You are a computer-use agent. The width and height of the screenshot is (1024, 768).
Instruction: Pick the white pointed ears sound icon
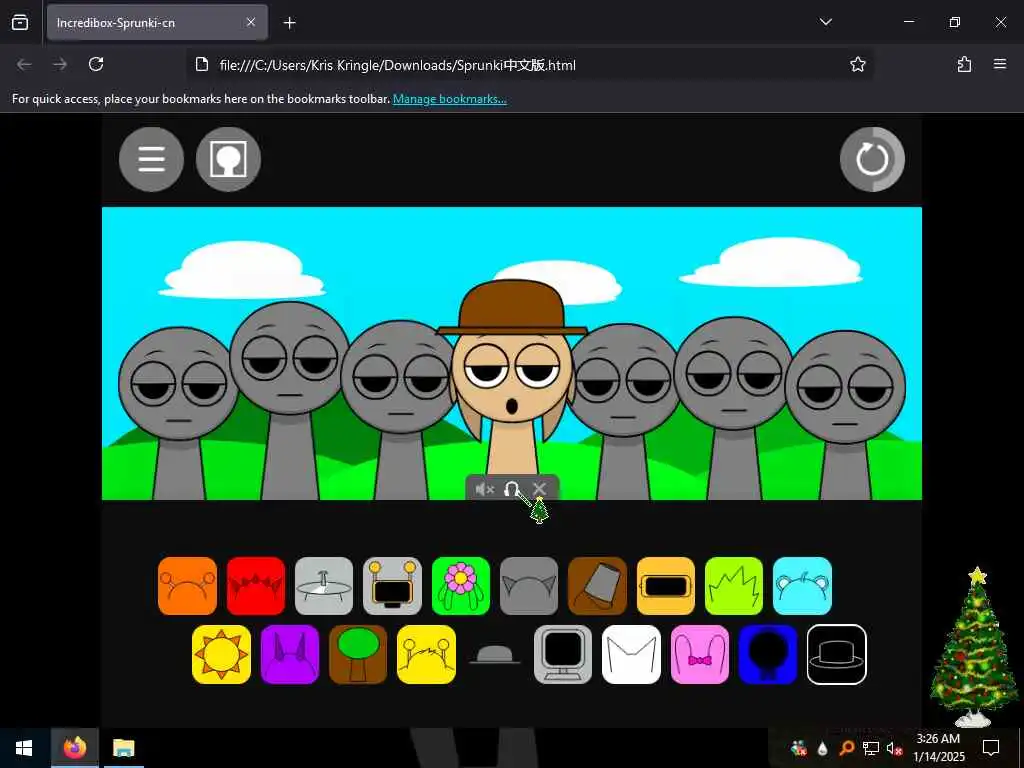[x=632, y=654]
